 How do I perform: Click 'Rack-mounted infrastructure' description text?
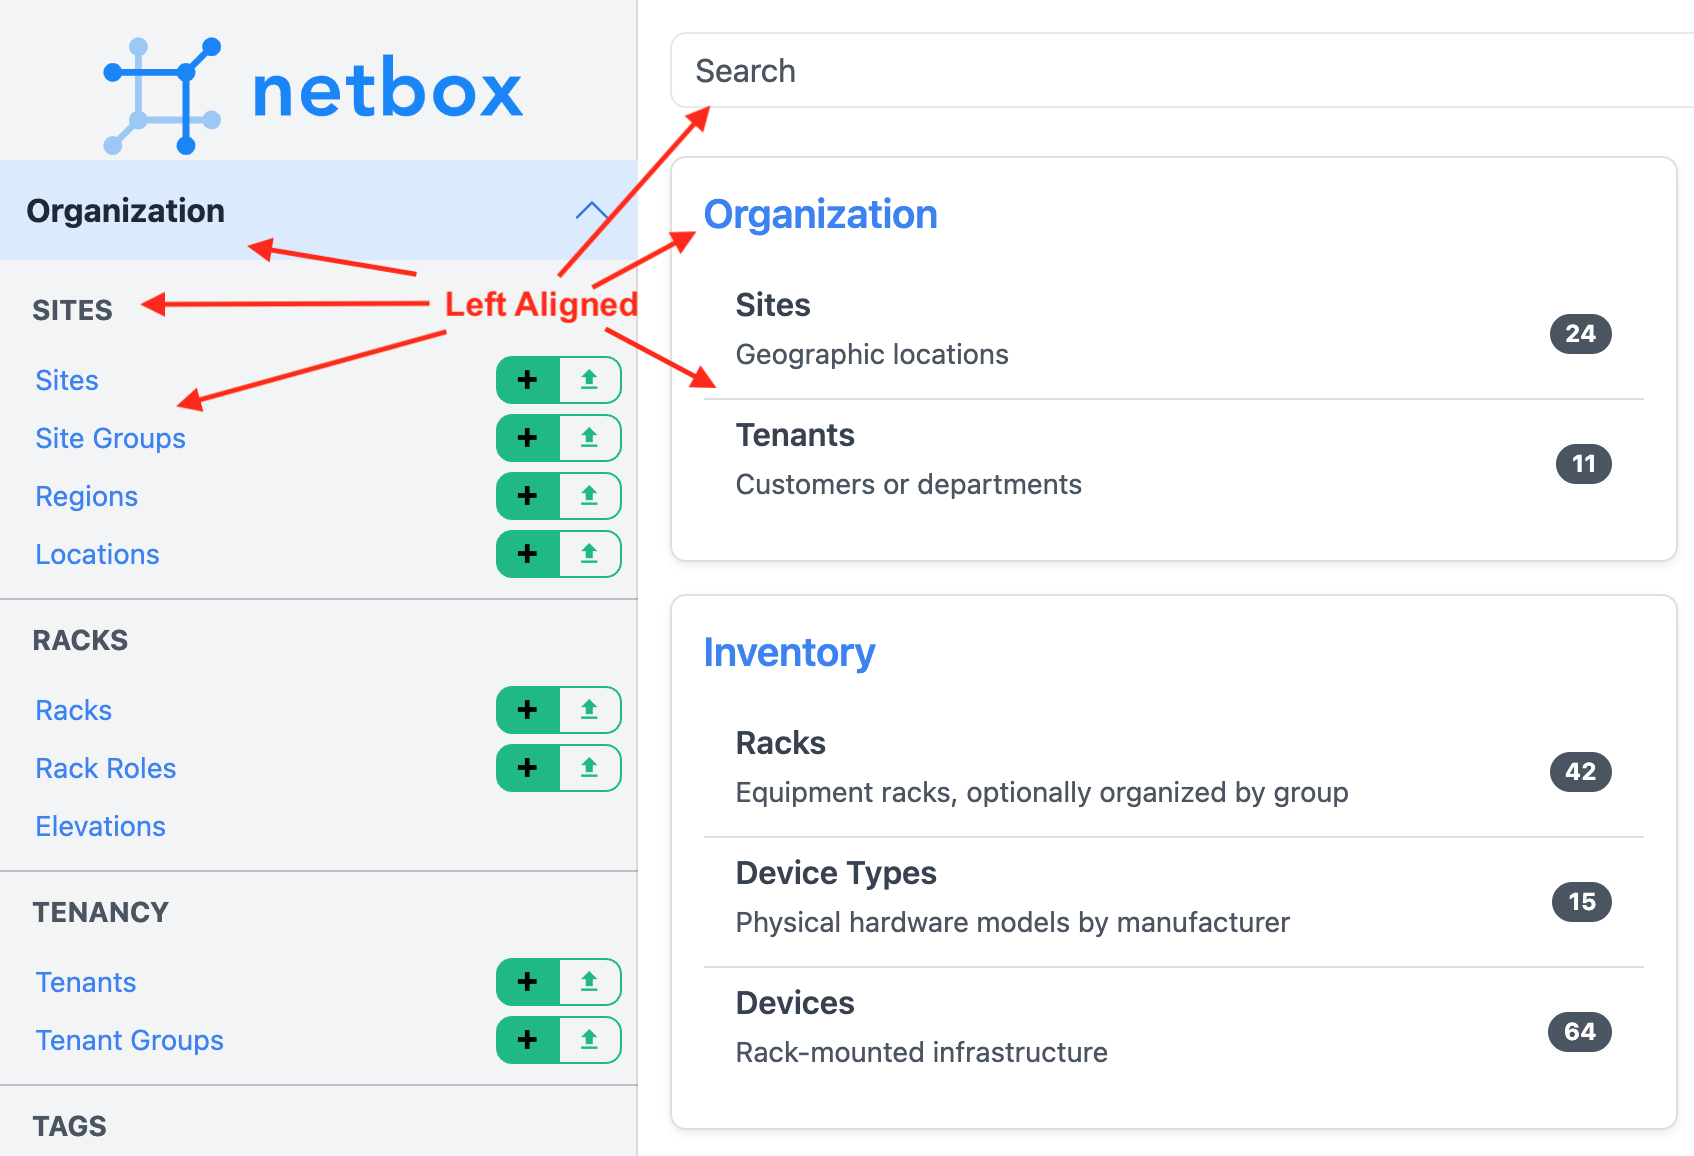921,1052
